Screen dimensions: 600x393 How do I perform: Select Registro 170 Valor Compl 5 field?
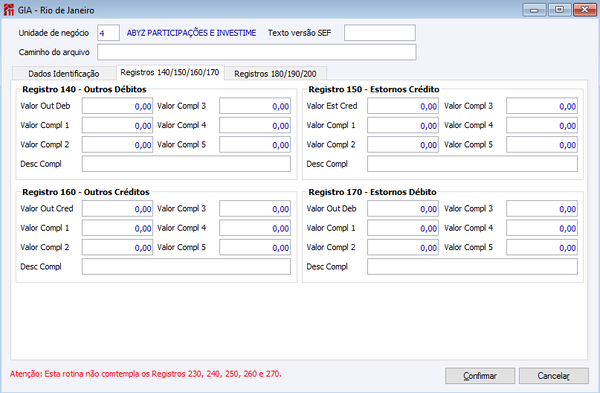pos(542,247)
